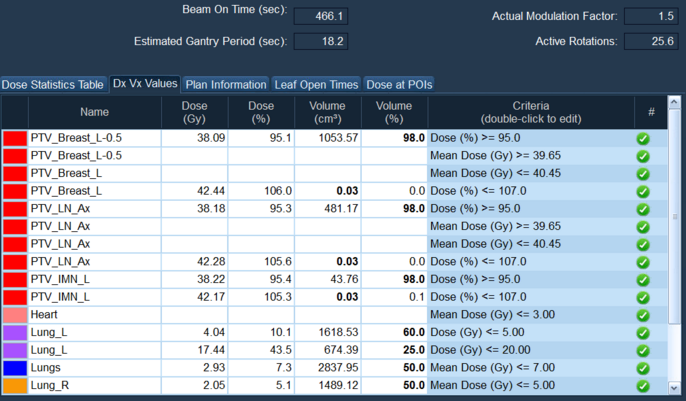The width and height of the screenshot is (686, 401).
Task: Select the Leaf Open Times tab
Action: (x=316, y=85)
